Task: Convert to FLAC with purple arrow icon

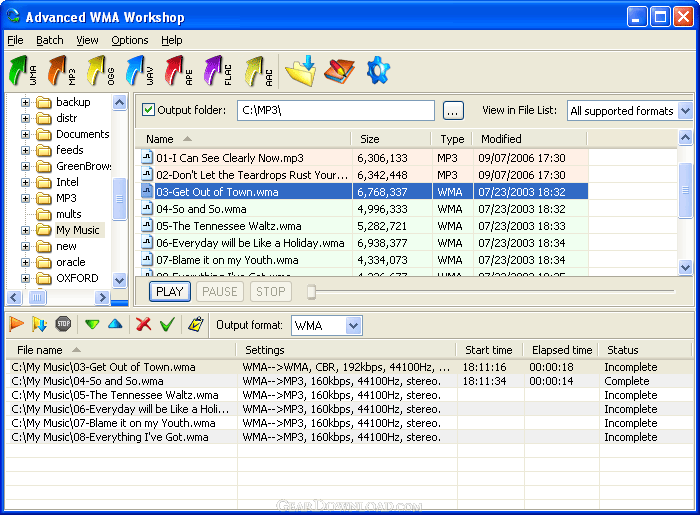Action: click(218, 71)
